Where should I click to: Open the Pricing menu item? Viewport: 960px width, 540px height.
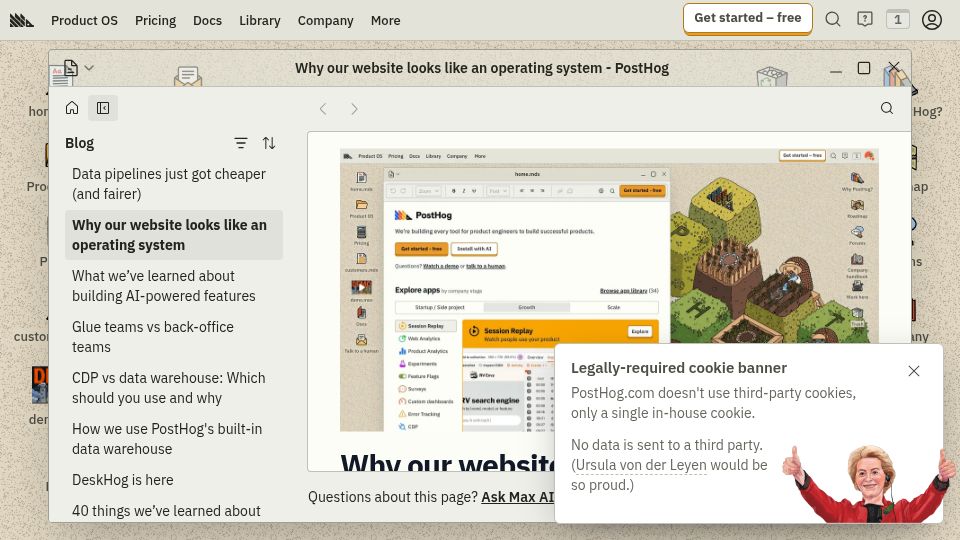pos(156,20)
